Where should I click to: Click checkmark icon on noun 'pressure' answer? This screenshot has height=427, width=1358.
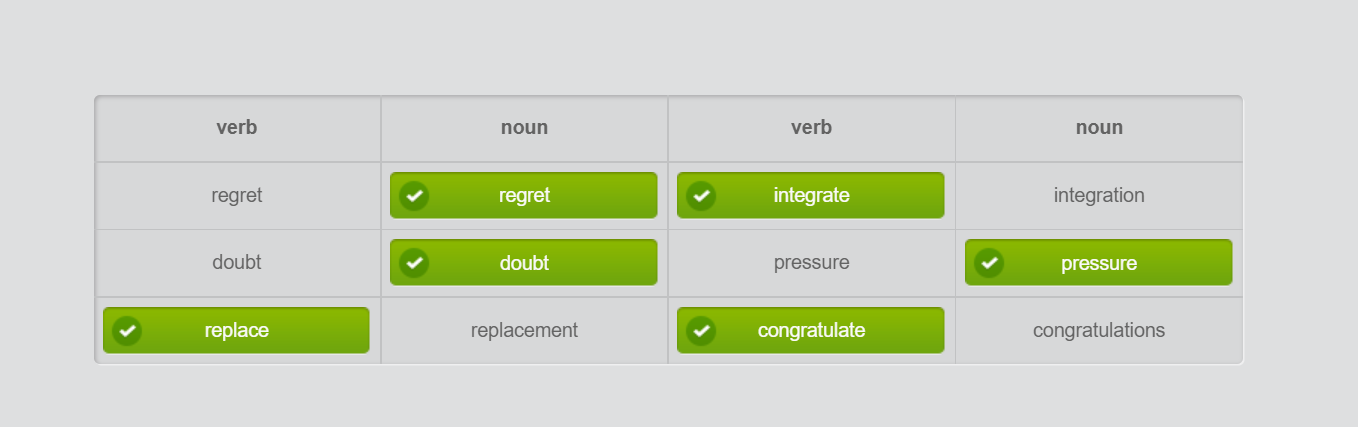click(x=989, y=263)
